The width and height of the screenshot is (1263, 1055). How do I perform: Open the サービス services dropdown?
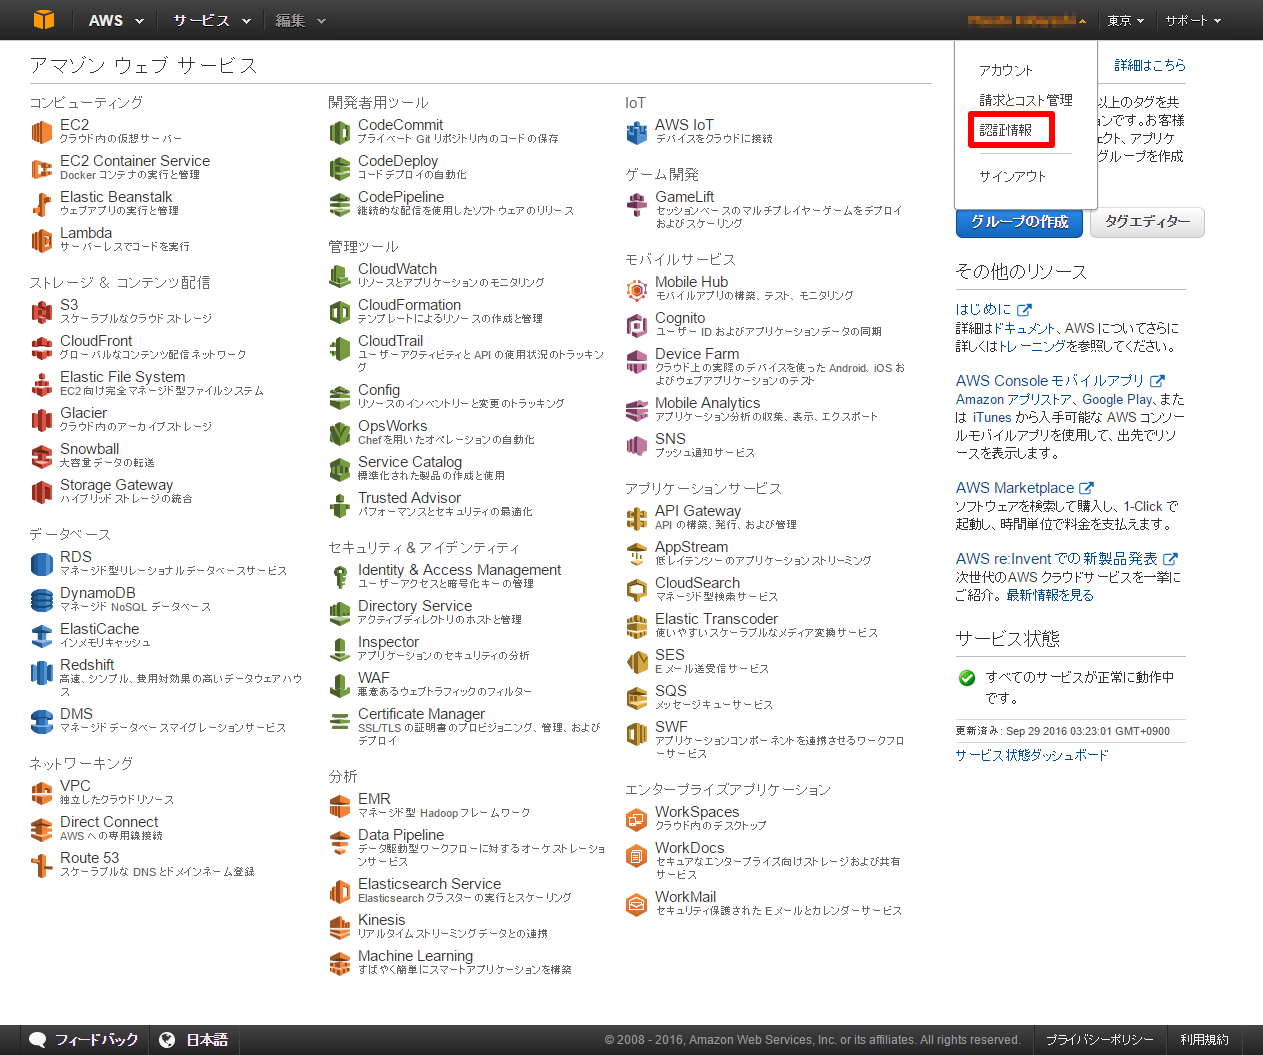(x=211, y=20)
